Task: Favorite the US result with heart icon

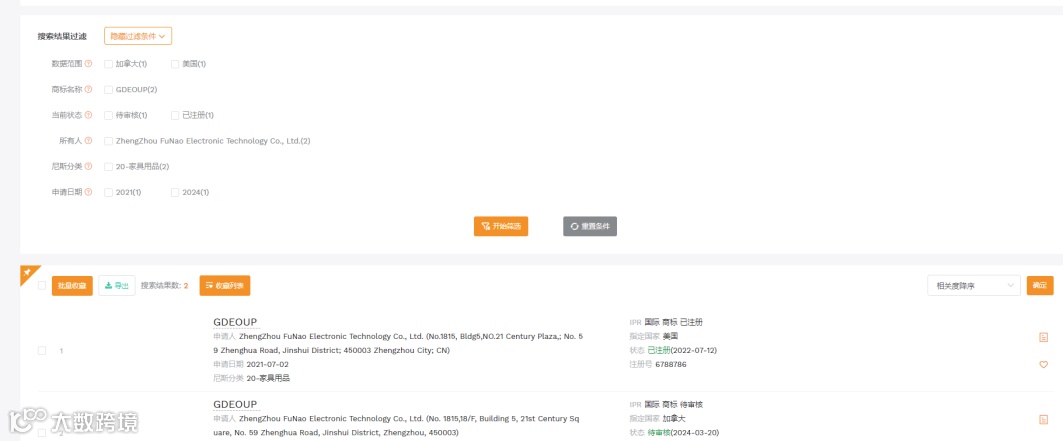Action: pyautogui.click(x=1043, y=364)
